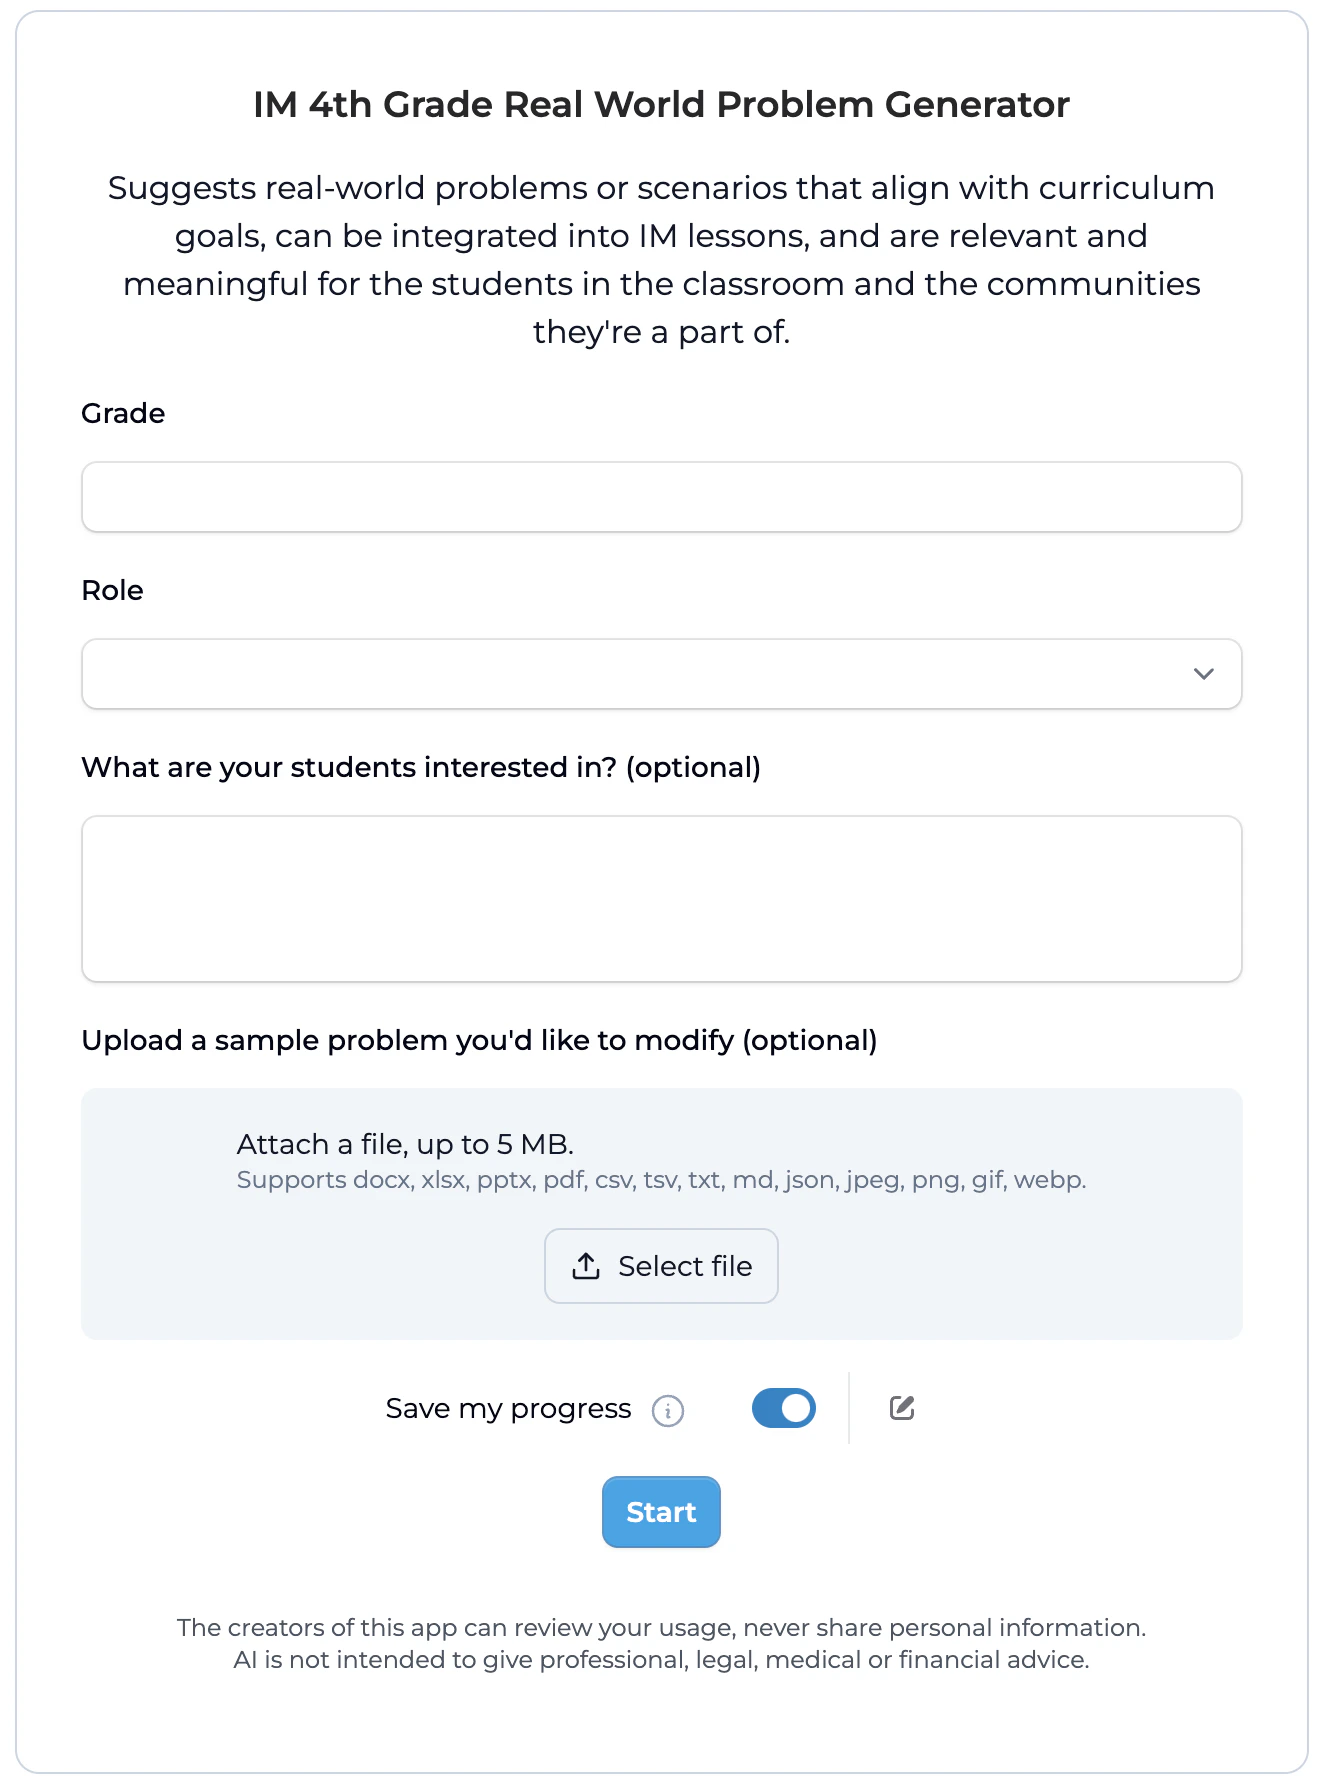Click the IM 4th Grade generator title
1336x1788 pixels.
[661, 105]
